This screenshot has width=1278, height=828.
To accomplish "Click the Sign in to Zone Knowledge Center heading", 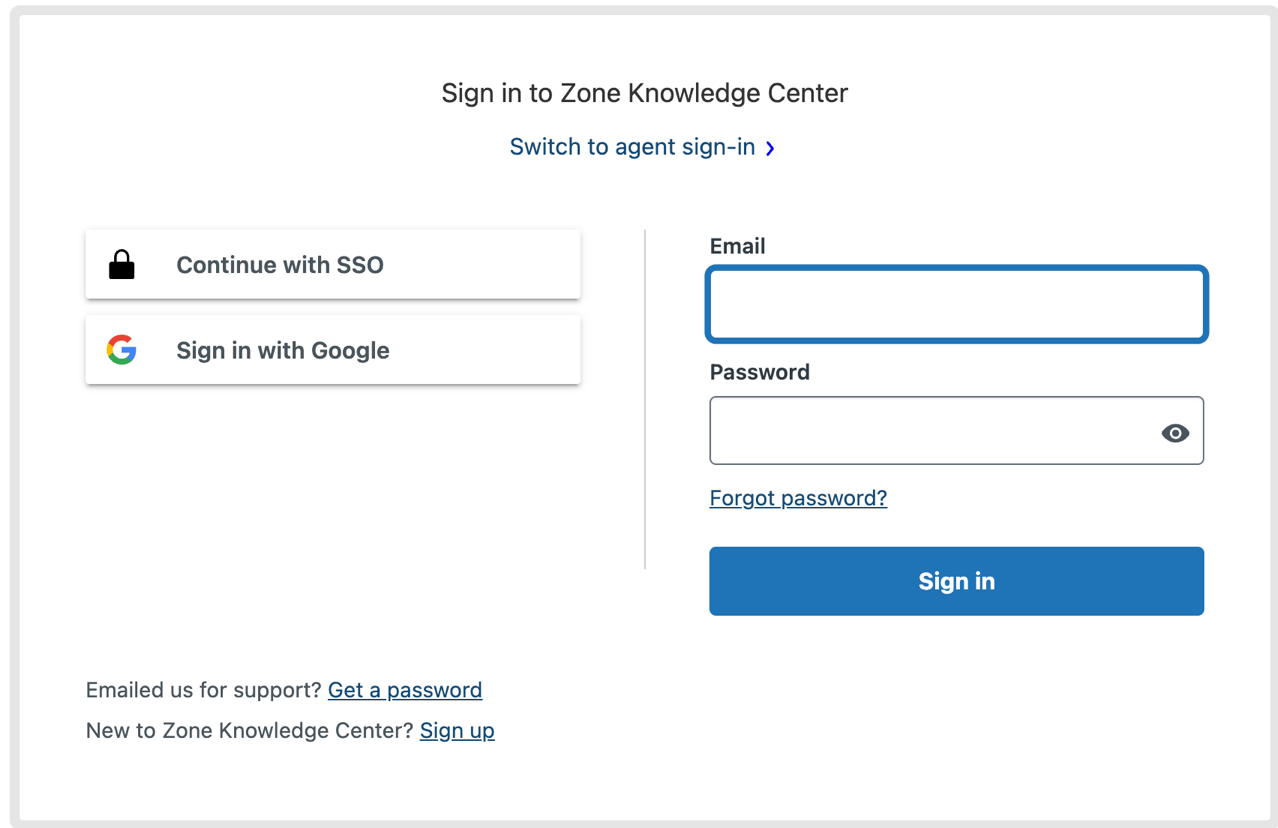I will (x=645, y=93).
